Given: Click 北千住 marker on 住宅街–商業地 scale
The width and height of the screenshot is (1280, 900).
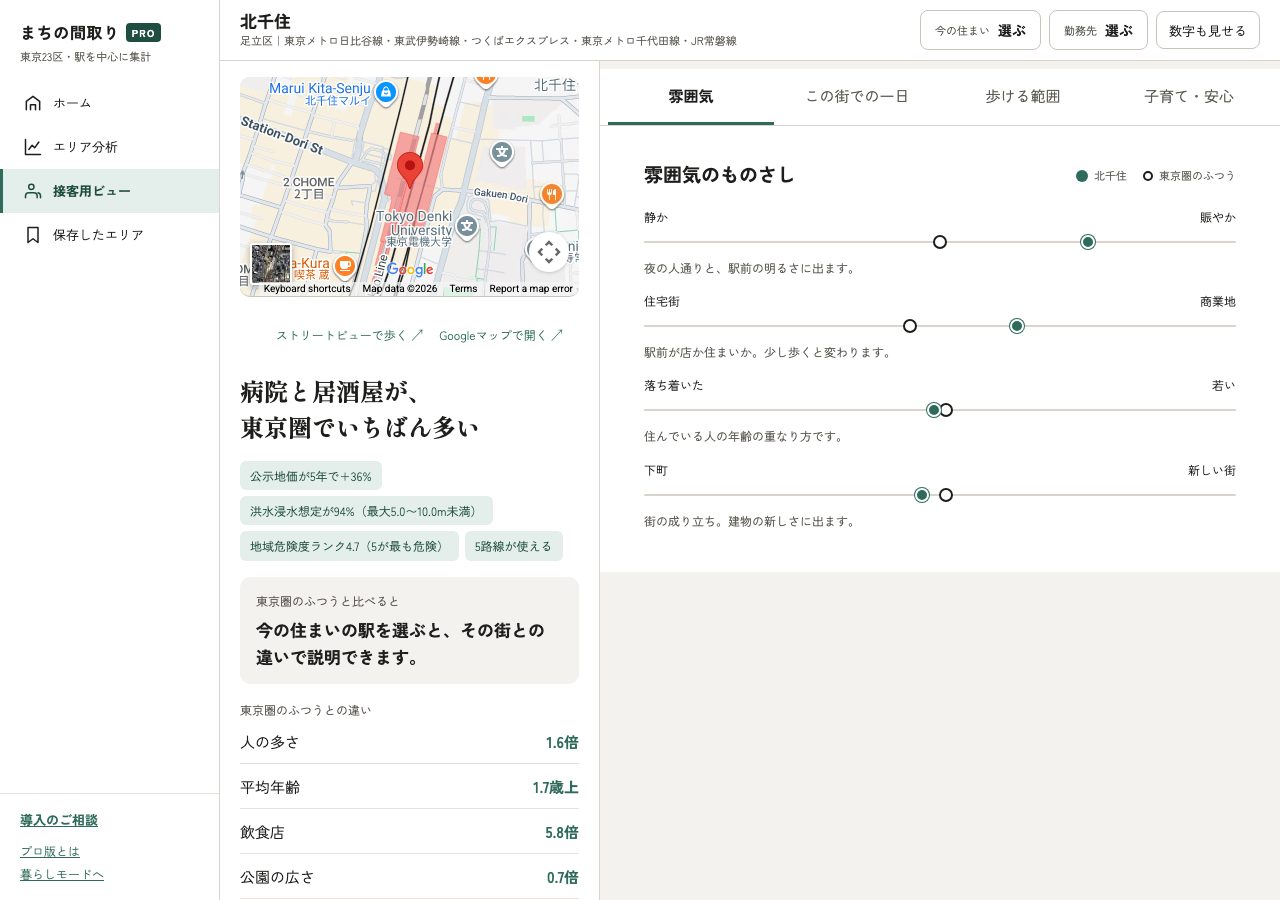Looking at the screenshot, I should coord(1017,326).
